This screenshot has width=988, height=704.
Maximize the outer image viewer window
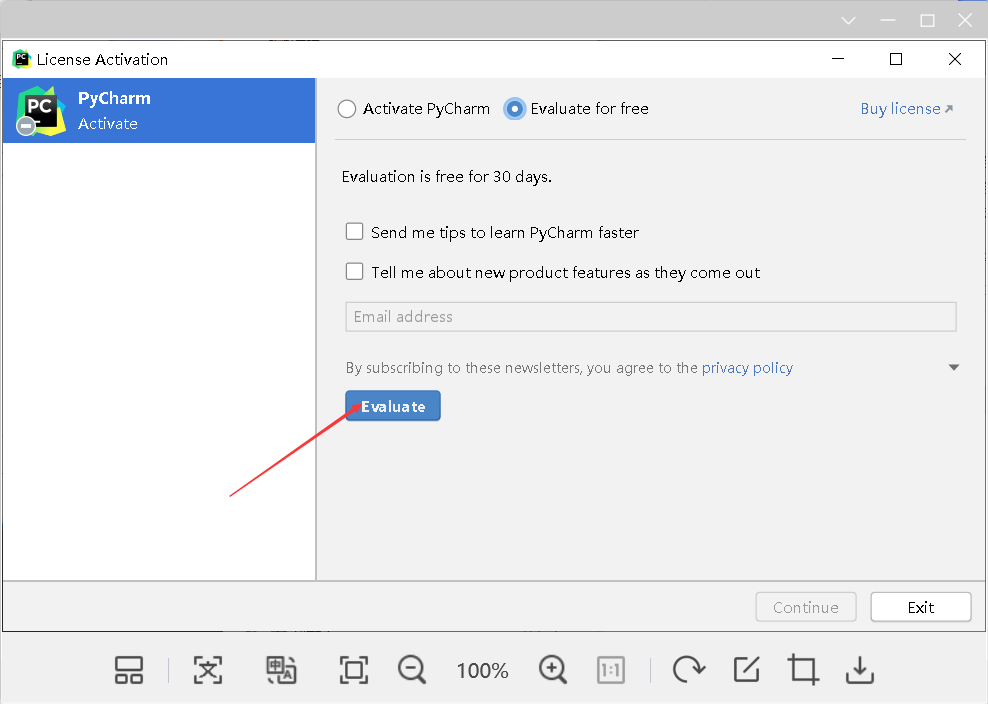[x=928, y=21]
